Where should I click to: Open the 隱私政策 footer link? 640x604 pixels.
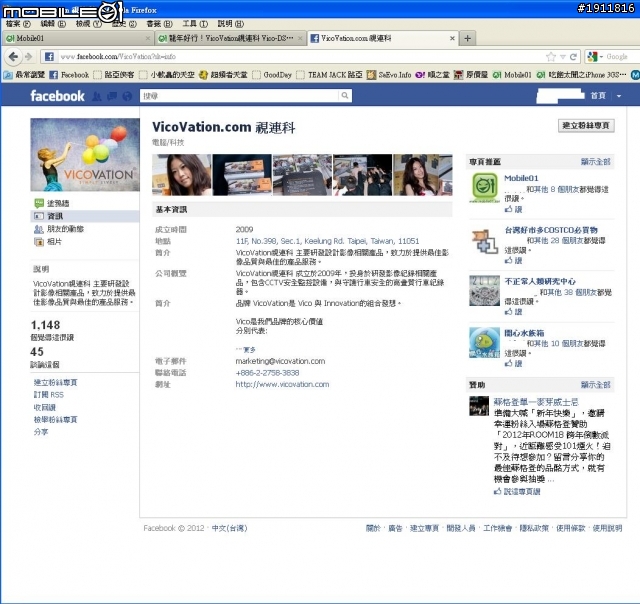(534, 528)
